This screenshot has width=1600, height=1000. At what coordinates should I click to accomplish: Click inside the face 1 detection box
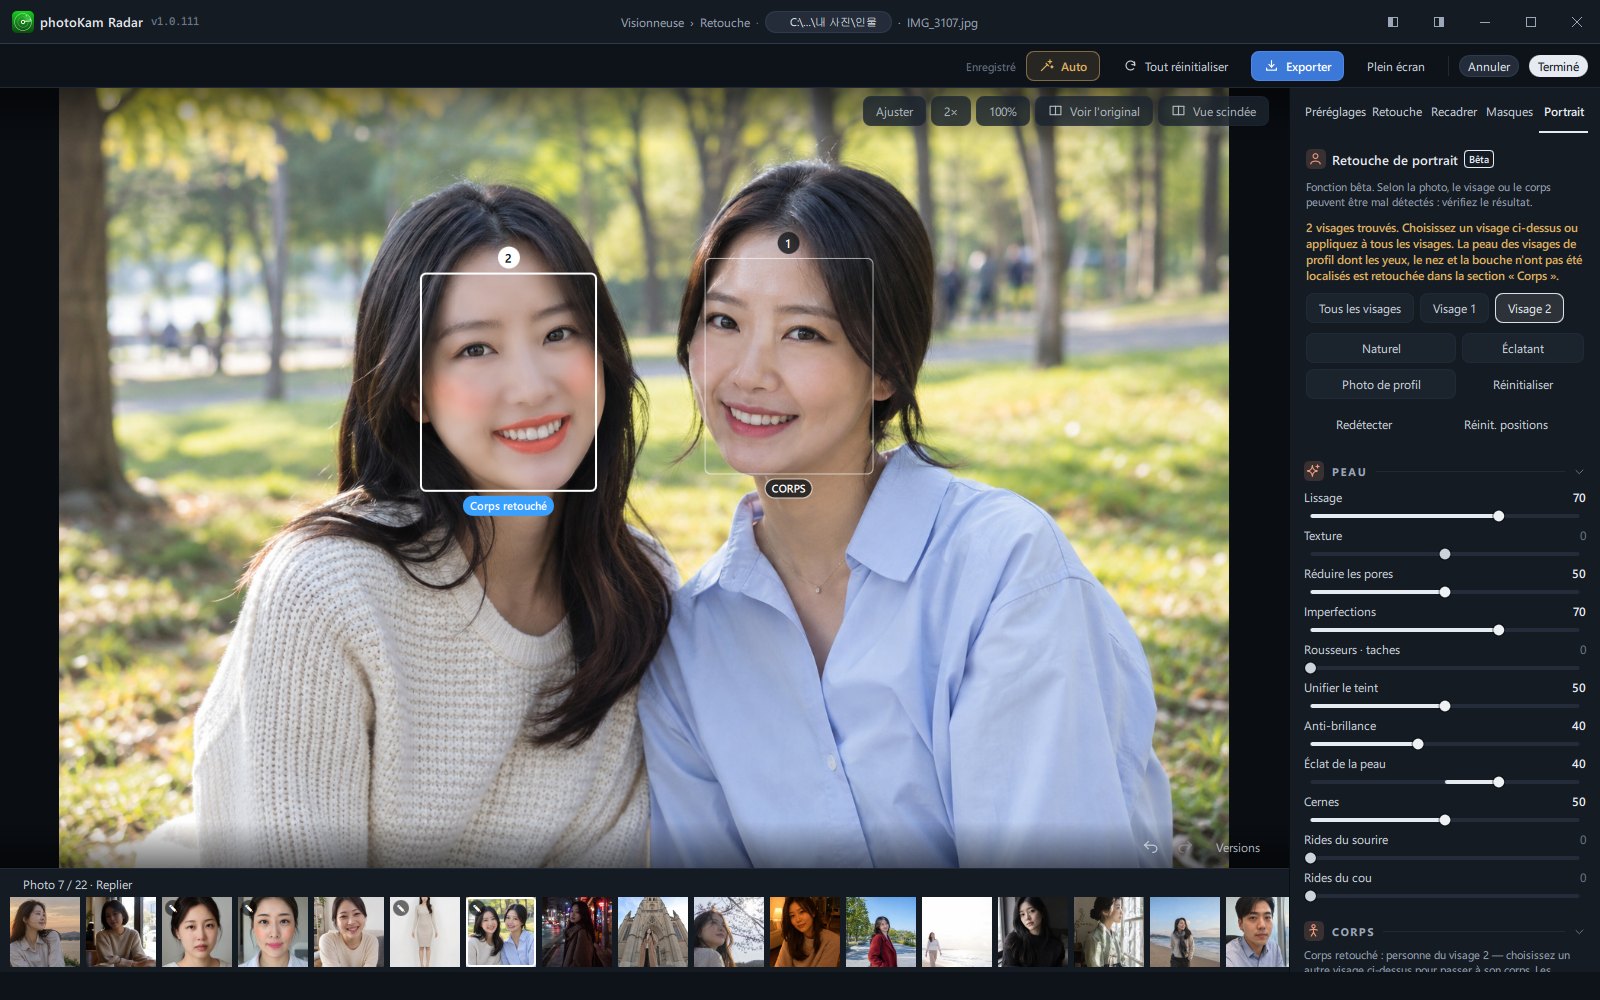(789, 366)
